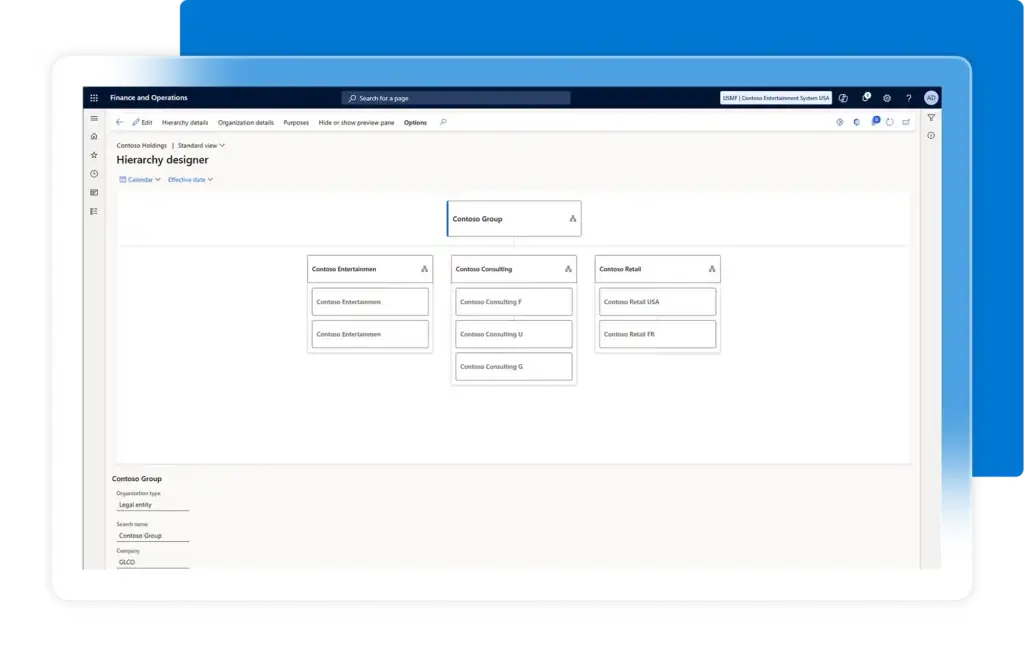Viewport: 1024px width, 656px height.
Task: Click the Contoso Group preview pane heading
Action: tap(136, 479)
